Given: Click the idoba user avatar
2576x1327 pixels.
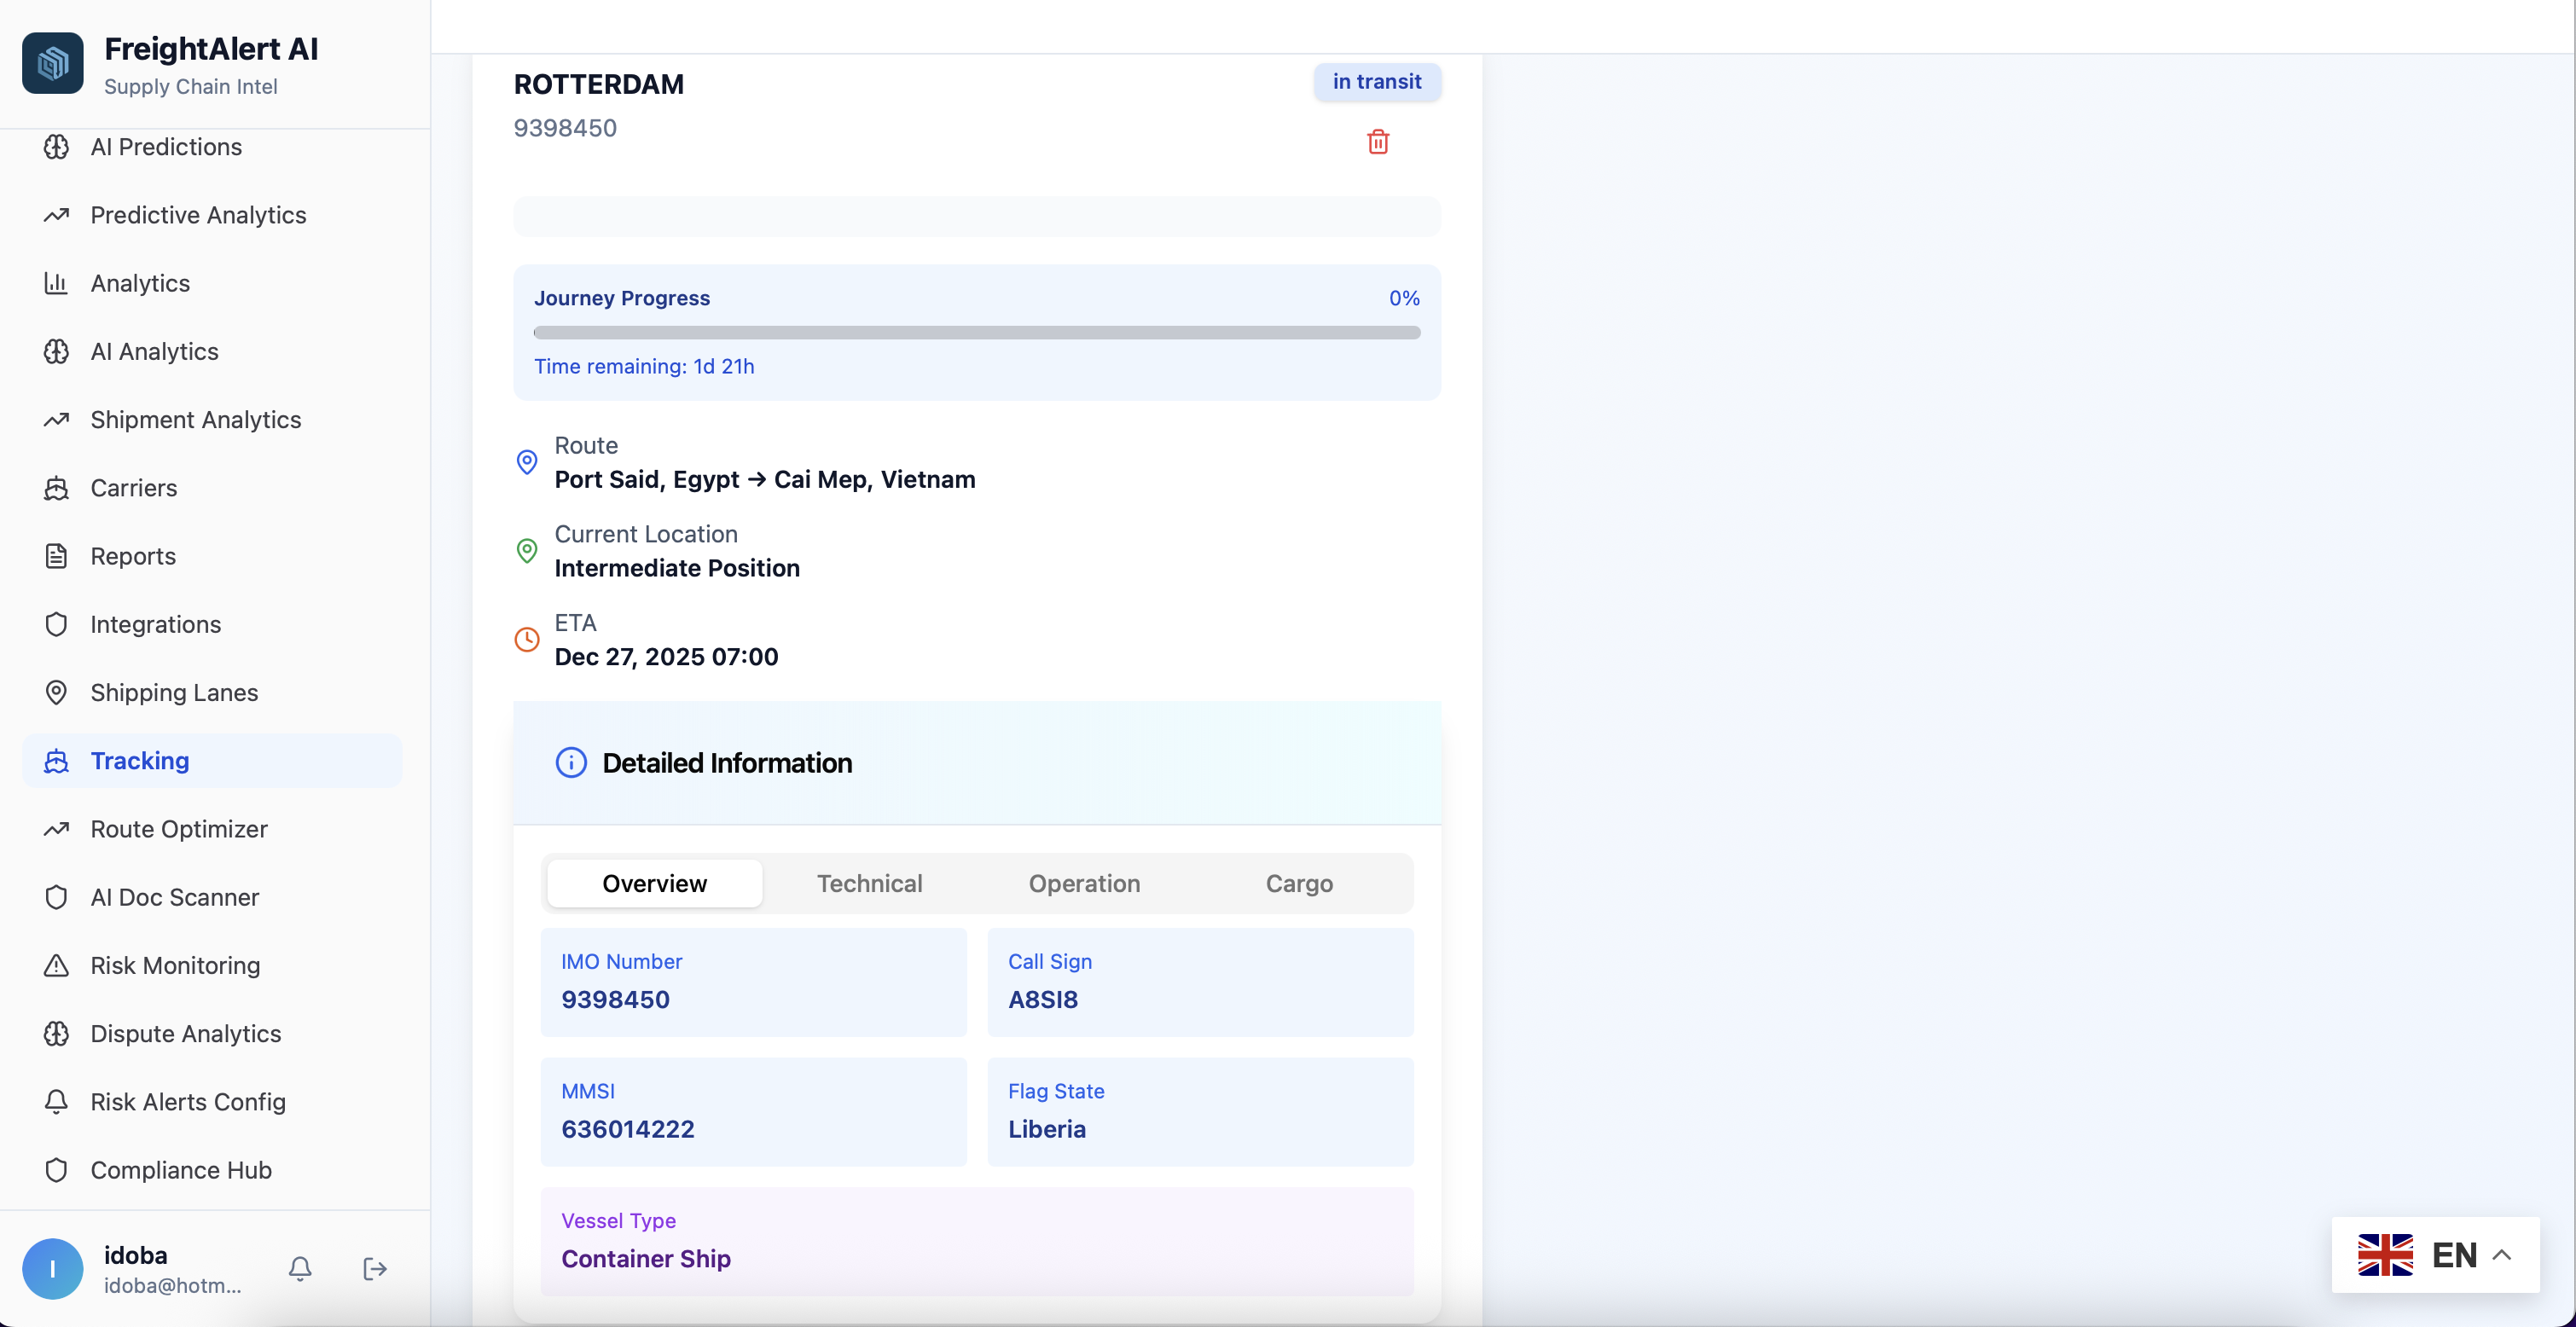Looking at the screenshot, I should 52,1268.
